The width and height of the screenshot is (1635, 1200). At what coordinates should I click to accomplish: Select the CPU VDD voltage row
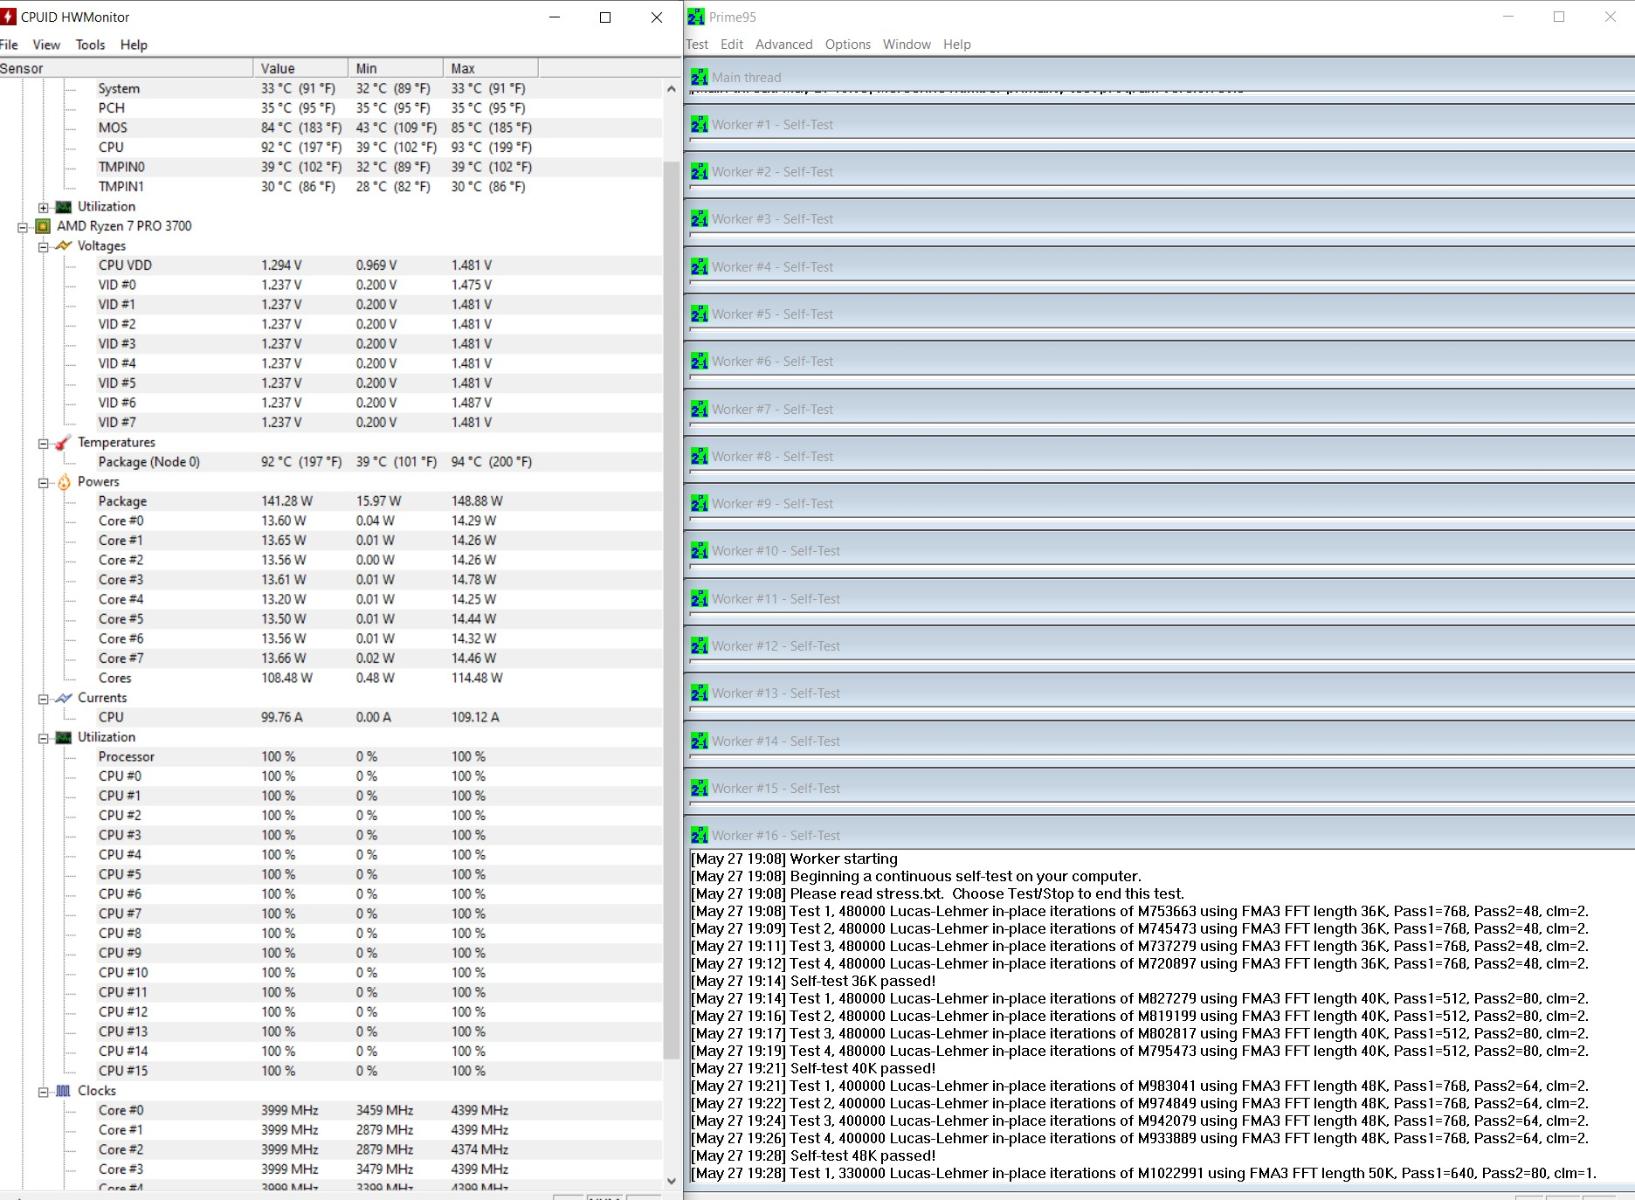331,265
